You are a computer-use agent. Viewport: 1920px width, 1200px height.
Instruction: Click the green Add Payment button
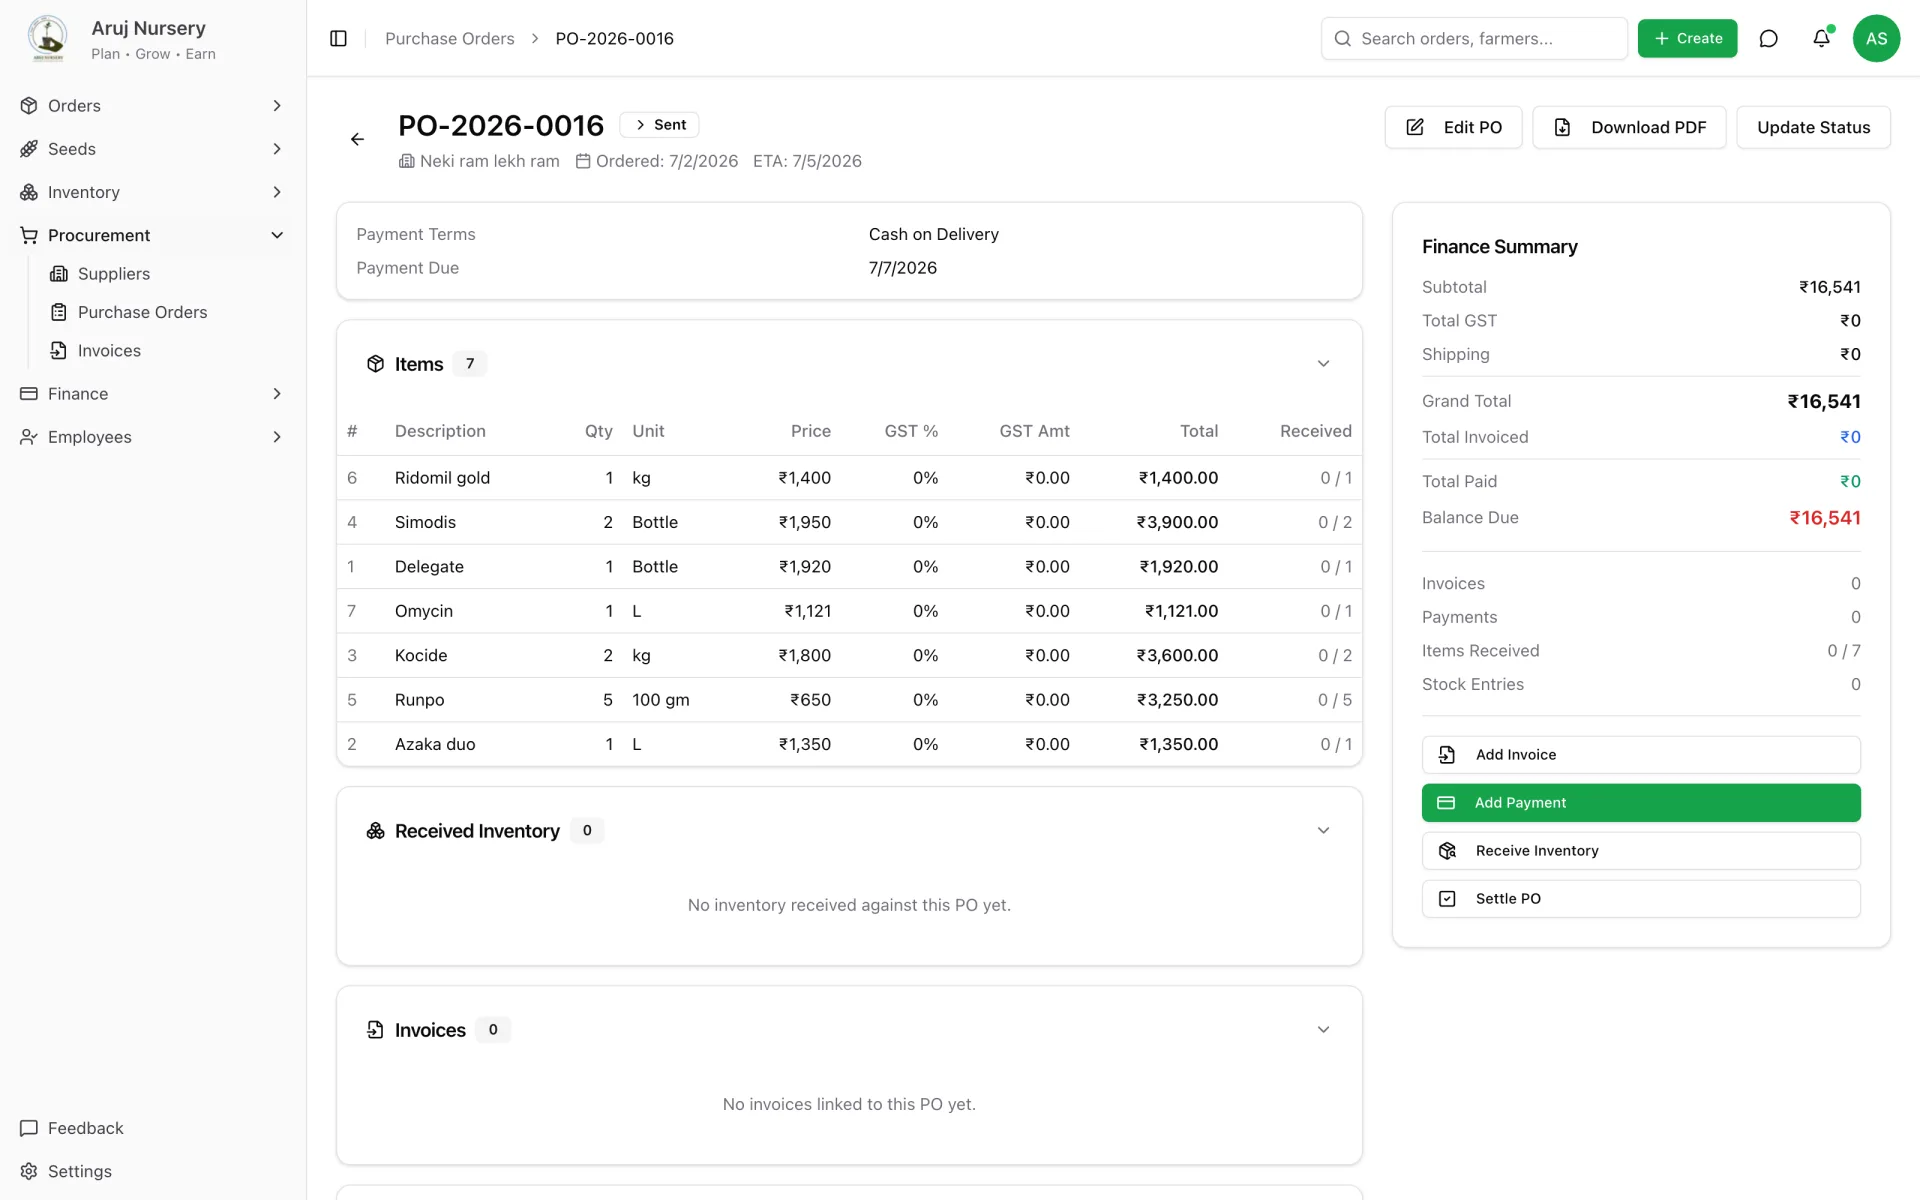click(x=1641, y=803)
